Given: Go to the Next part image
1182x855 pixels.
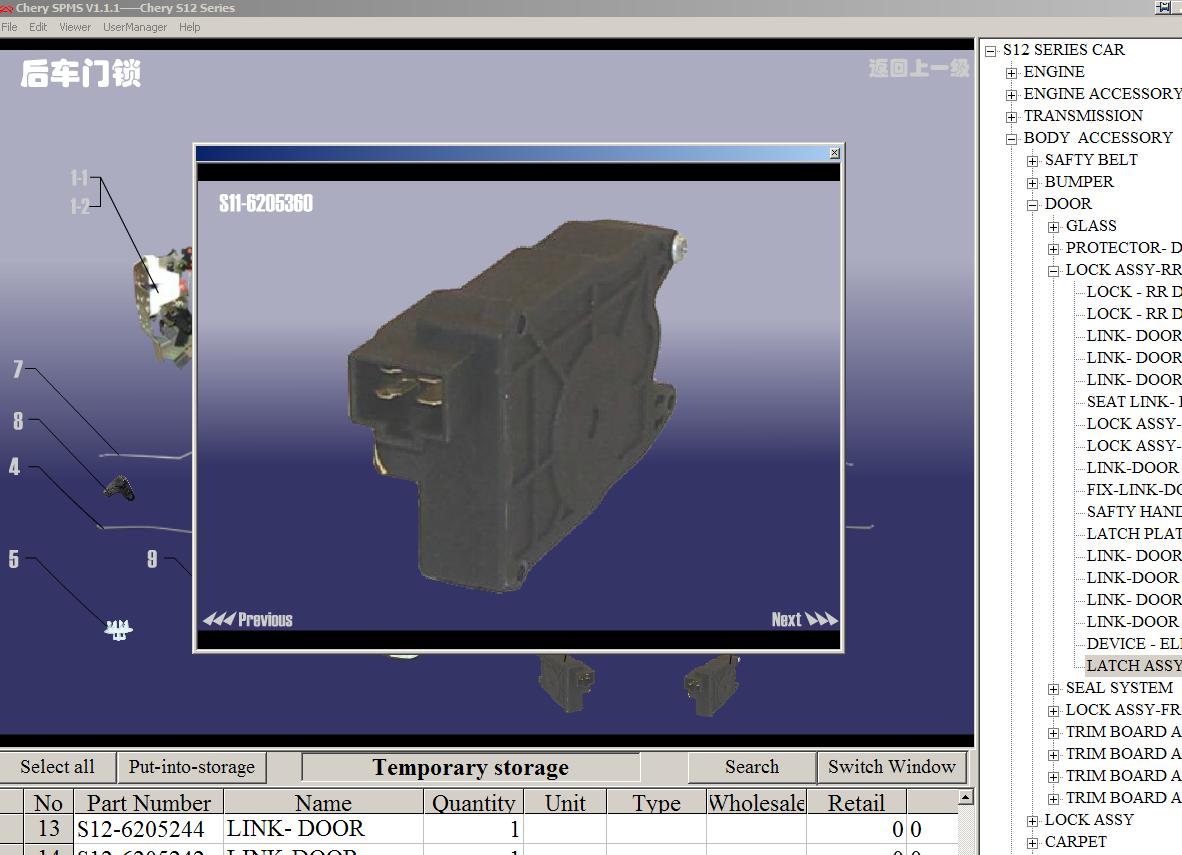Looking at the screenshot, I should pyautogui.click(x=804, y=620).
